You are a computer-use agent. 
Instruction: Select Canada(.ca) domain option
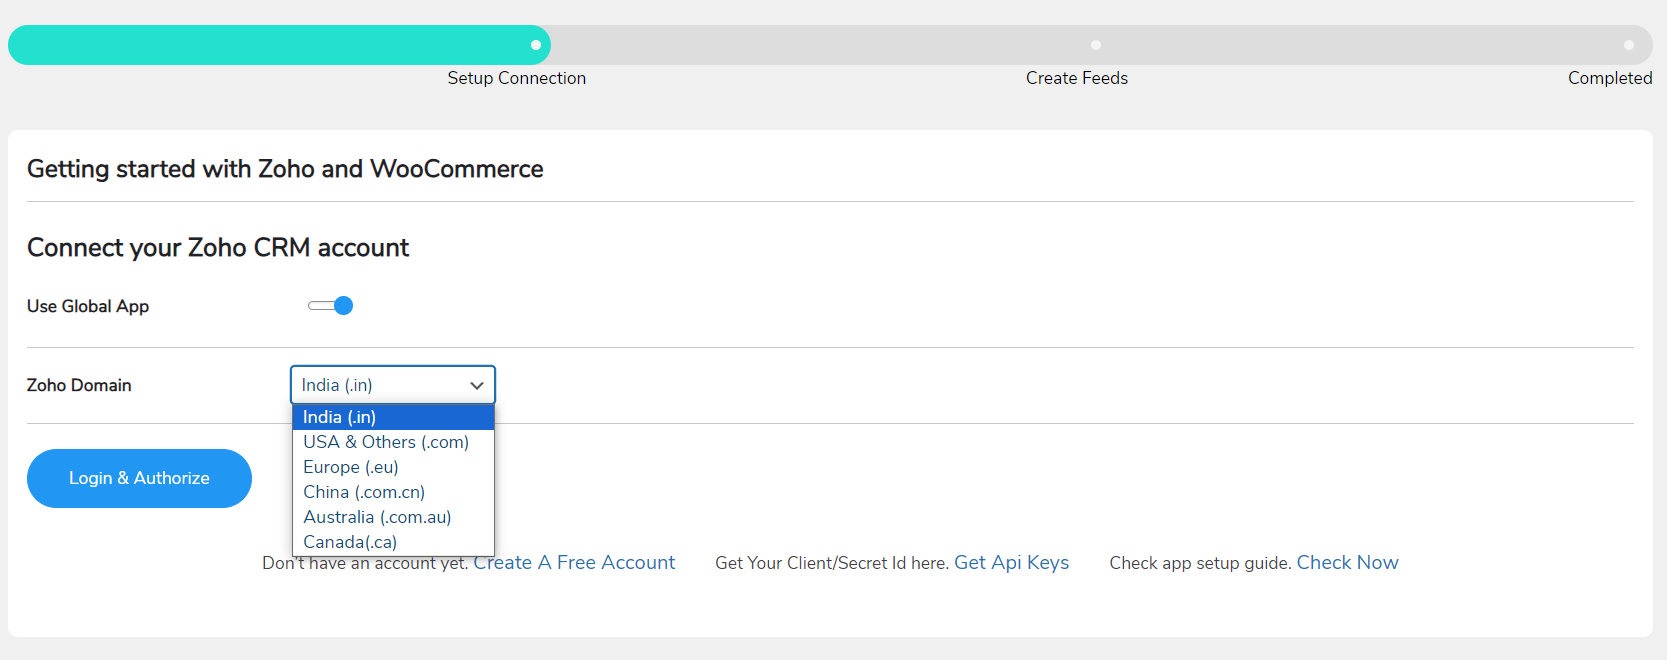point(393,542)
